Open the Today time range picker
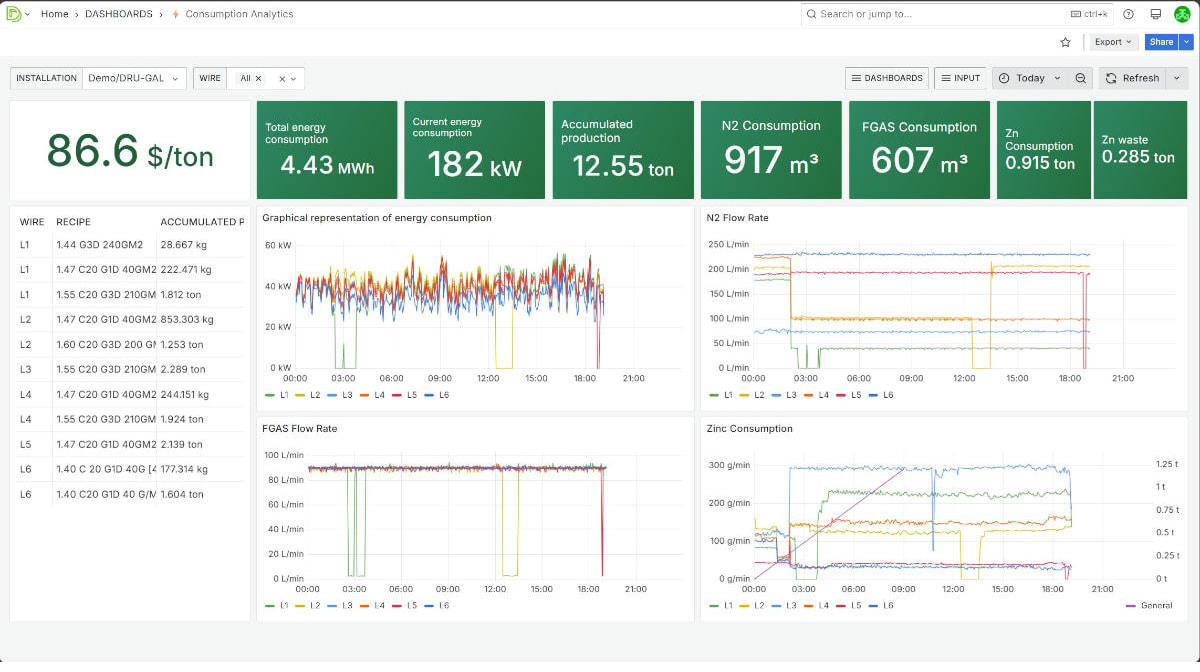The height and width of the screenshot is (672, 1200). (1030, 78)
